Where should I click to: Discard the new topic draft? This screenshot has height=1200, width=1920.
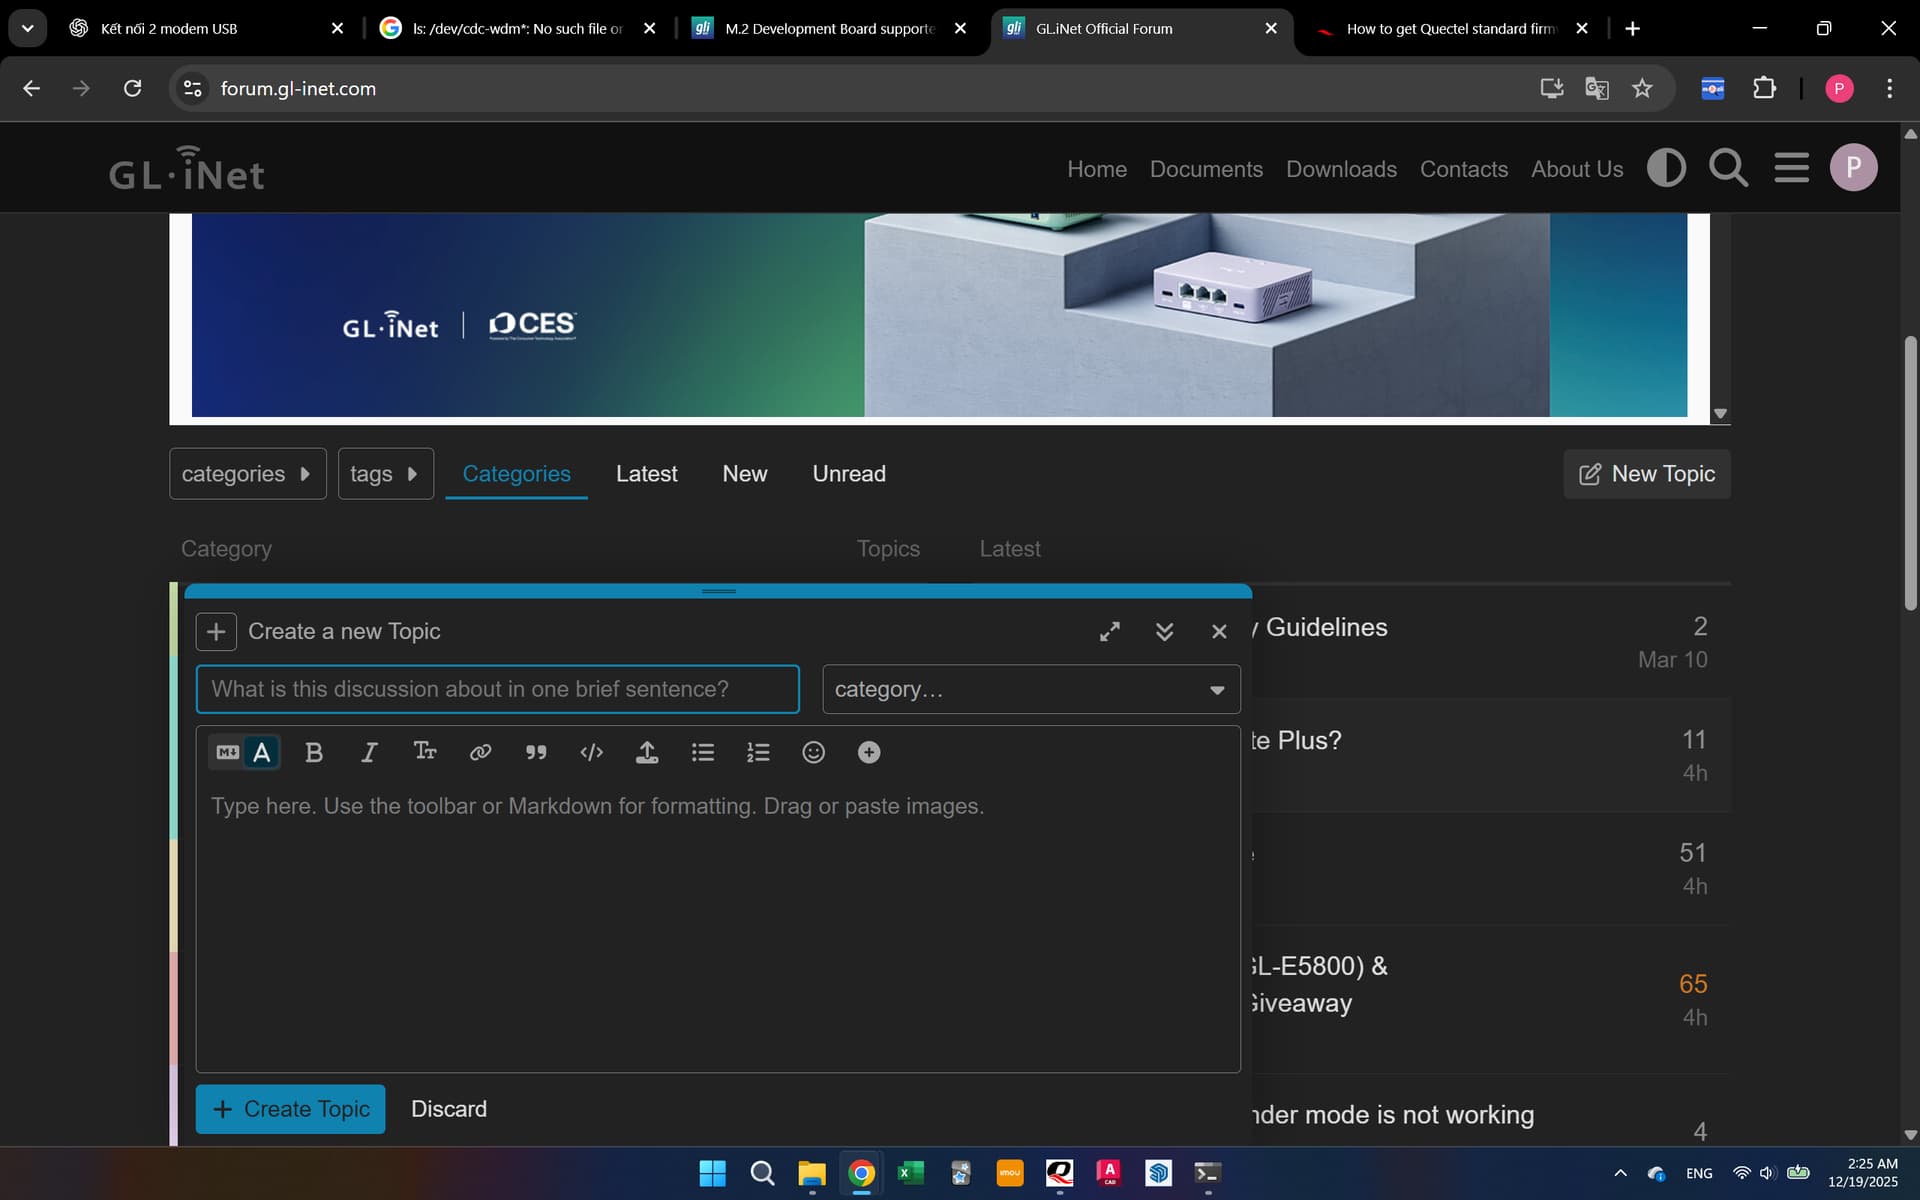pyautogui.click(x=449, y=1109)
